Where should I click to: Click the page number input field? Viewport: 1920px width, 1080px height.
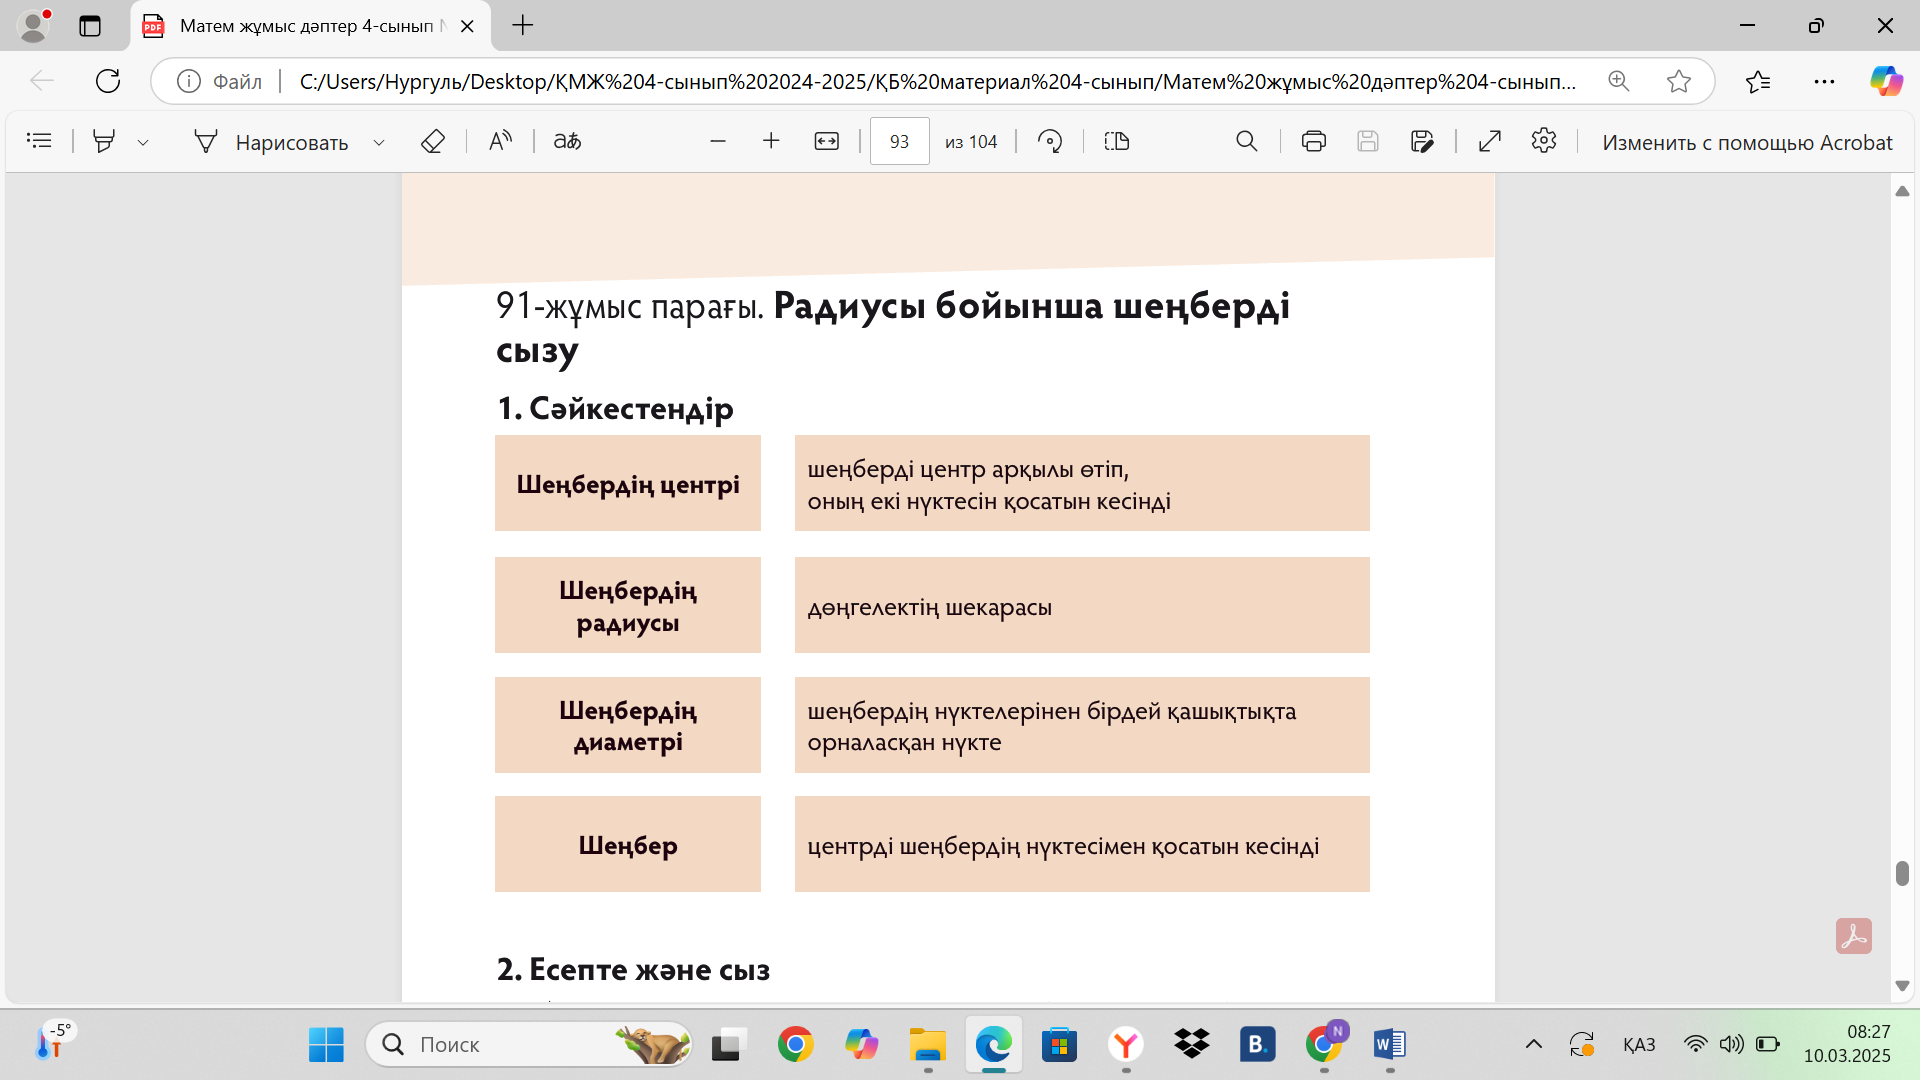click(x=899, y=142)
